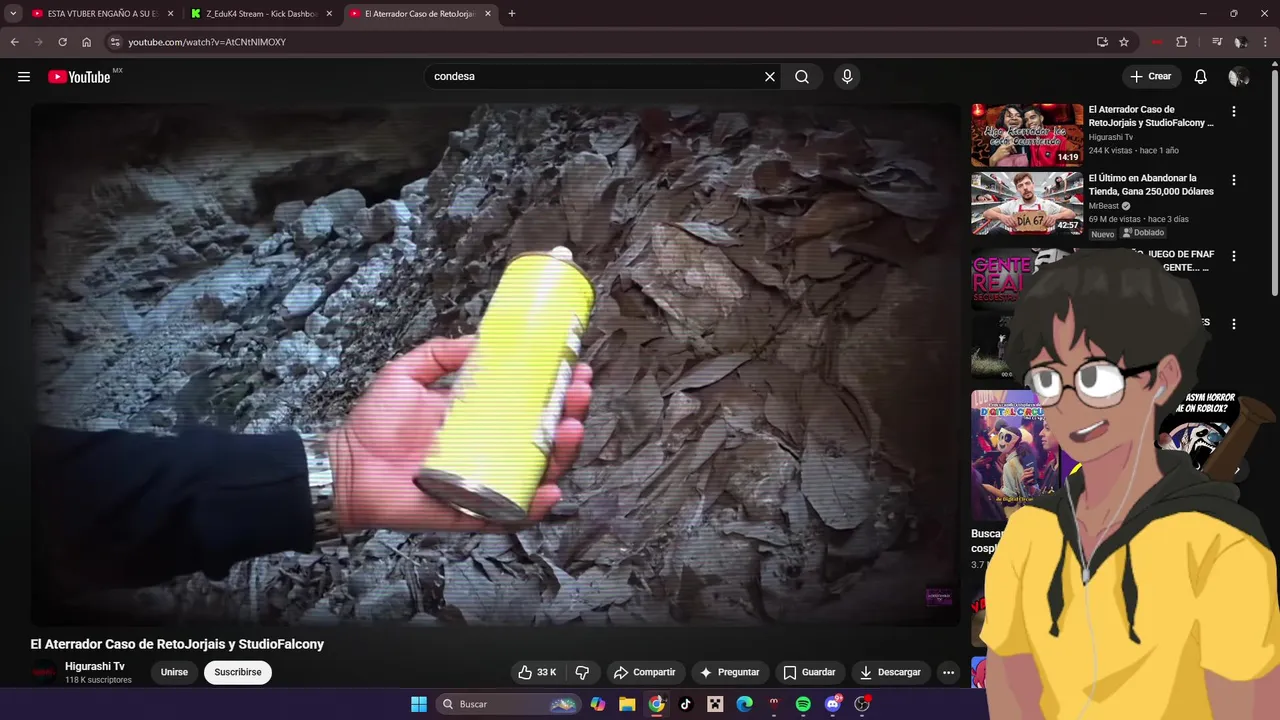Open El Último en Abandonar la Tienda title
The image size is (1280, 720).
click(x=1151, y=185)
